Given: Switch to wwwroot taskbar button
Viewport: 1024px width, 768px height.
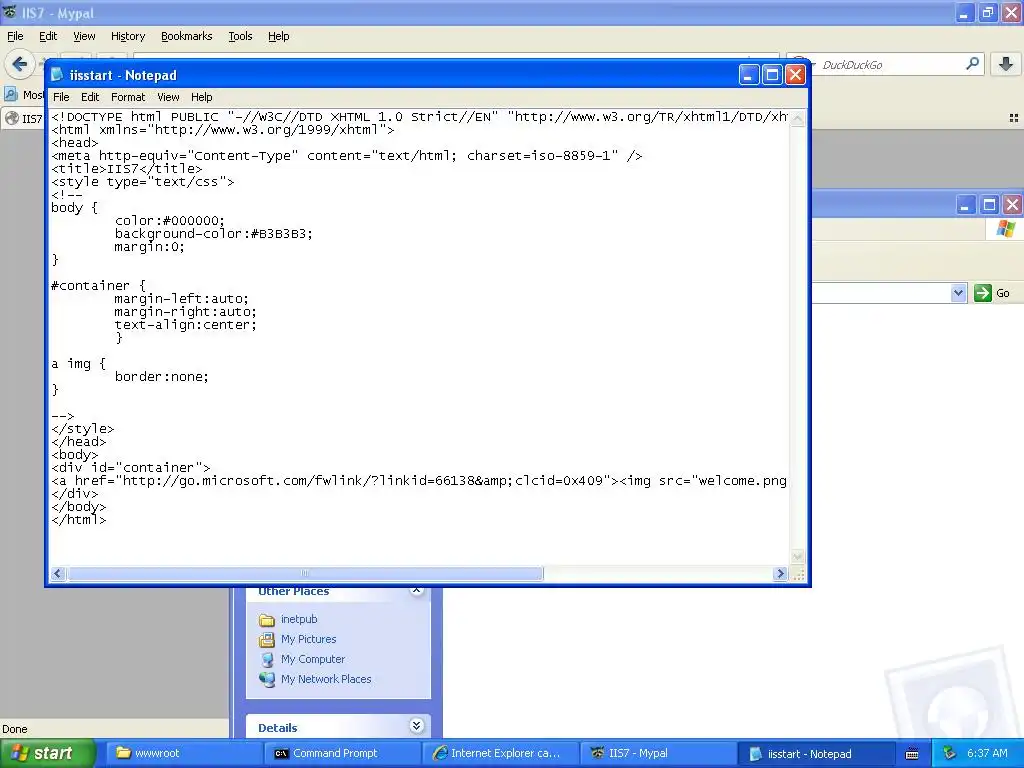Looking at the screenshot, I should [183, 753].
